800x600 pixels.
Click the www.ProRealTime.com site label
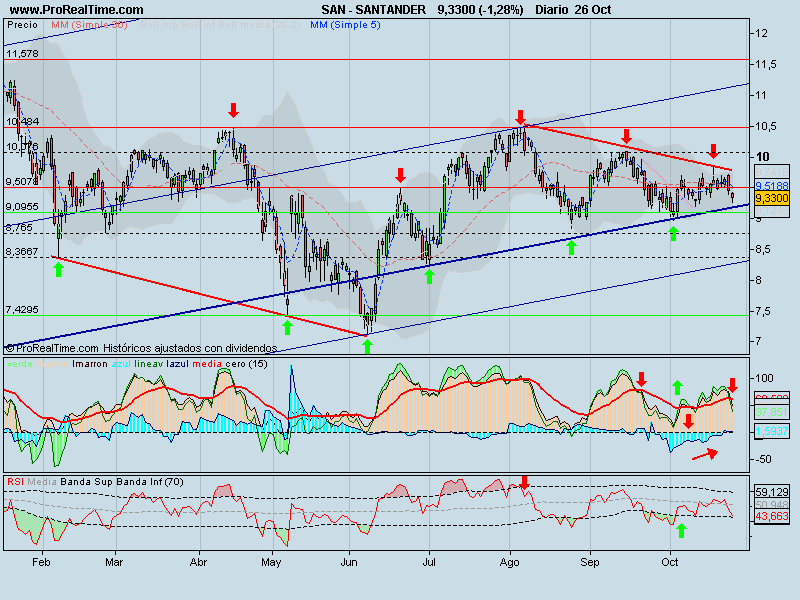coord(77,10)
